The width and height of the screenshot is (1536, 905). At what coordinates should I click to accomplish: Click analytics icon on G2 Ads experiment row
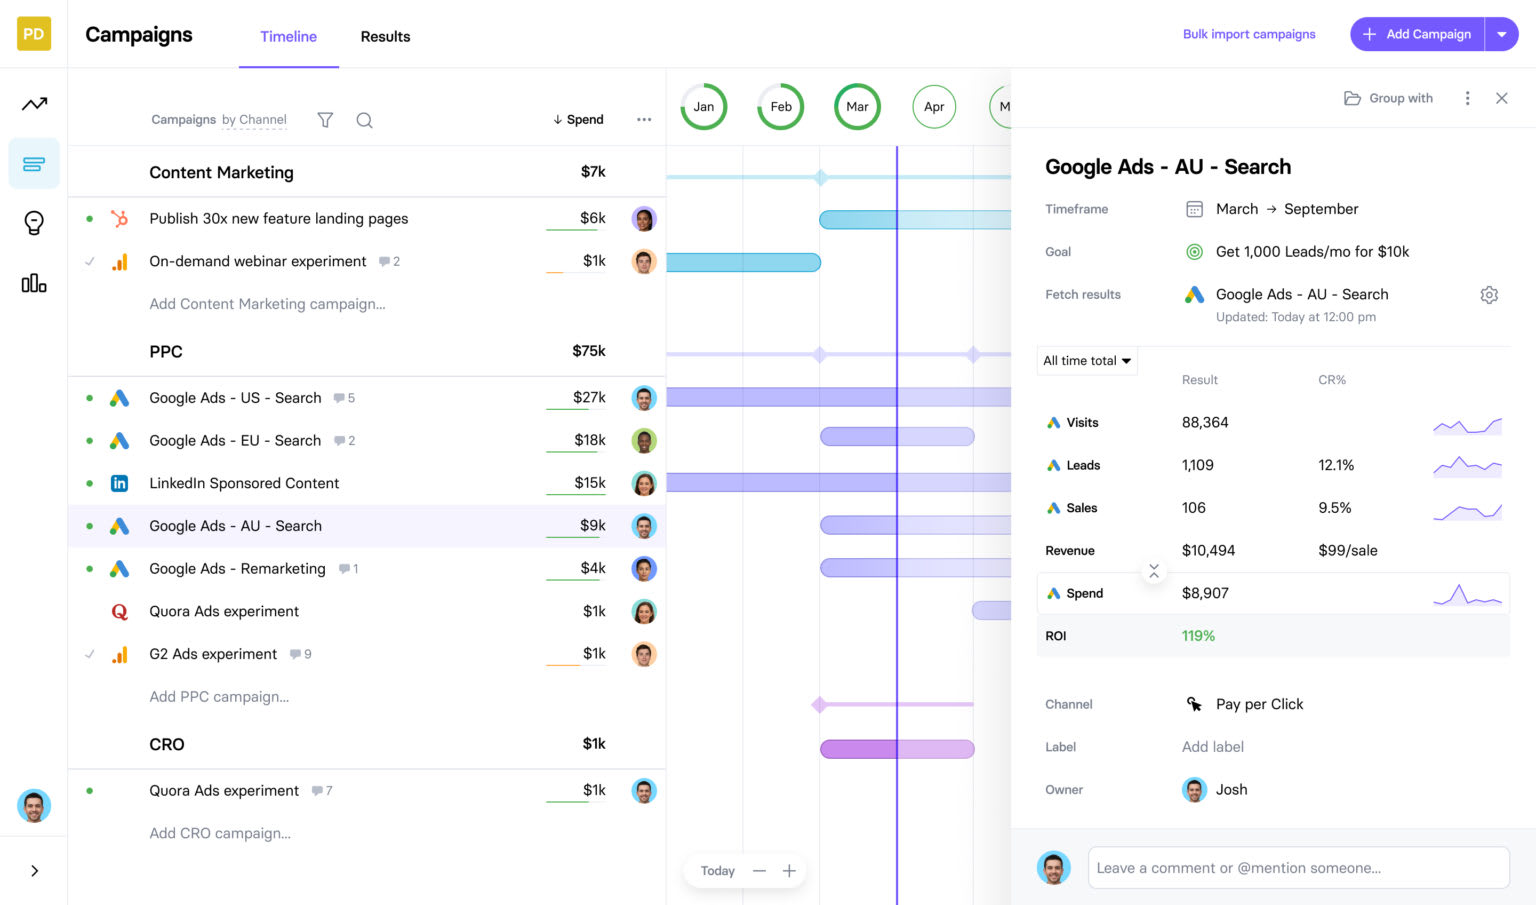(119, 655)
